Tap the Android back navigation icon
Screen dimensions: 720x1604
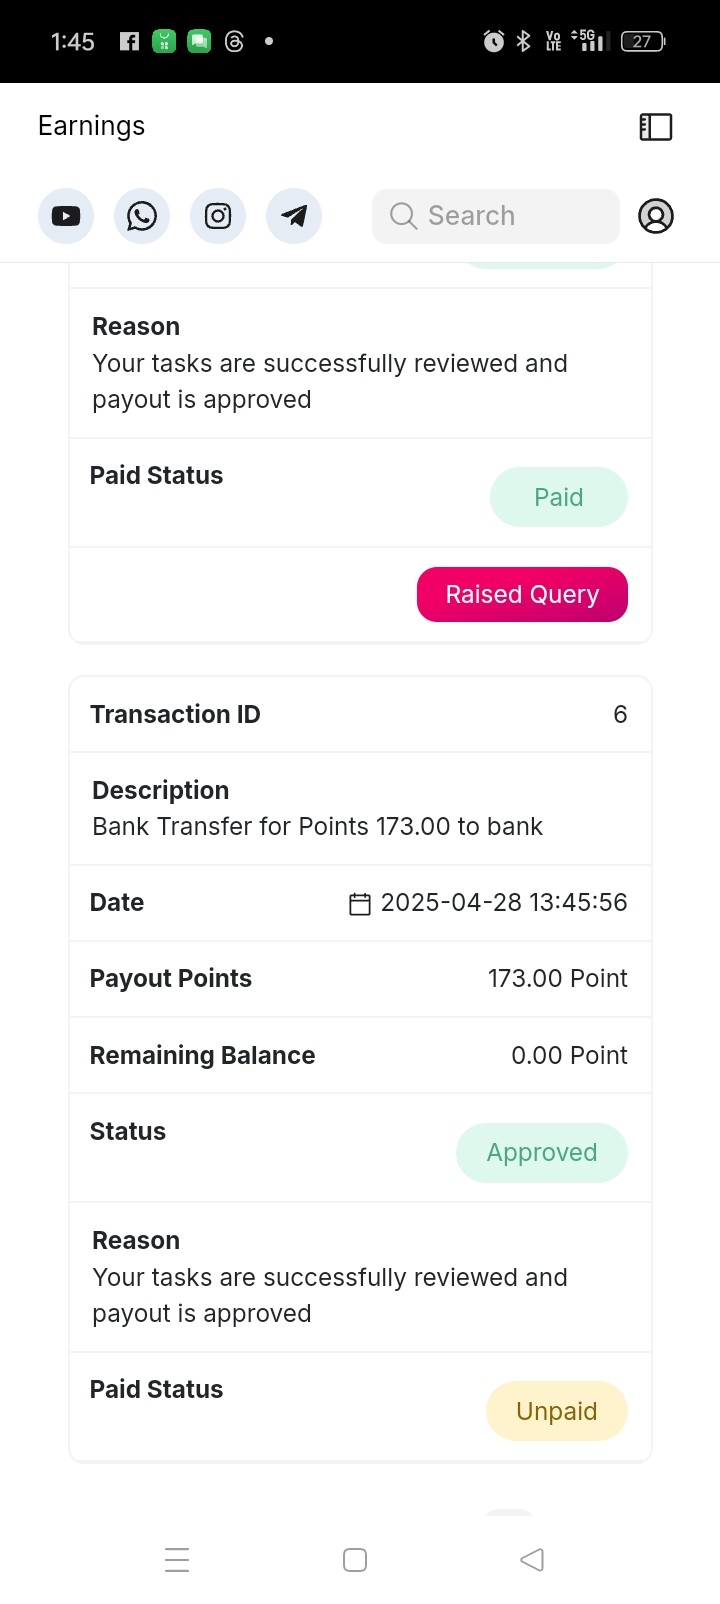coord(532,1560)
